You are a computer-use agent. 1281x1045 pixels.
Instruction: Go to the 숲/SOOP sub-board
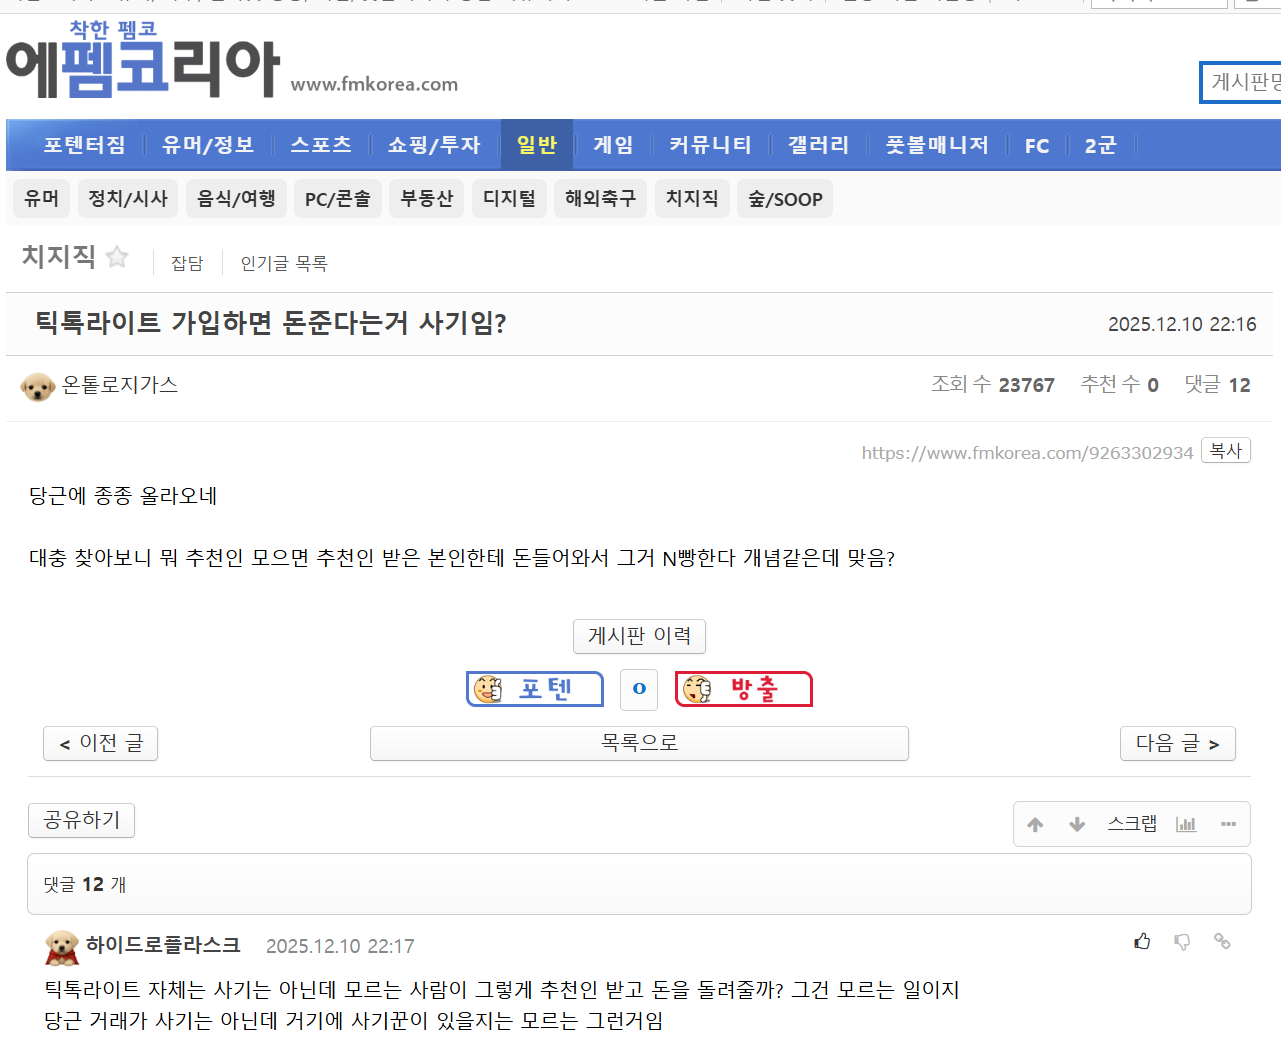(785, 199)
